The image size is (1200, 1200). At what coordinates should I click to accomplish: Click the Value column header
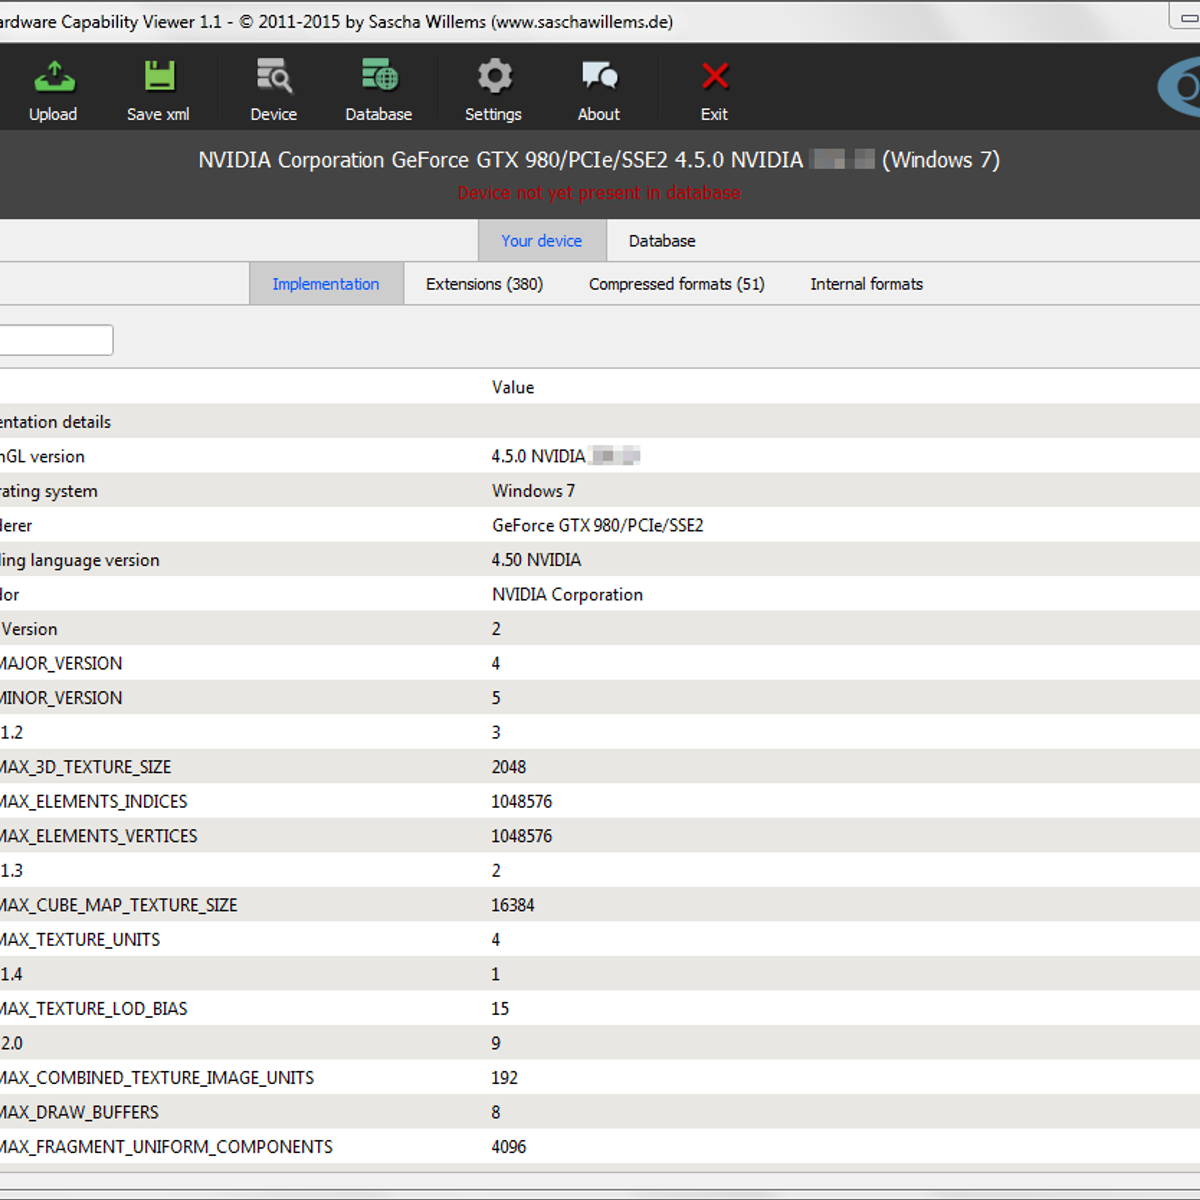coord(513,387)
